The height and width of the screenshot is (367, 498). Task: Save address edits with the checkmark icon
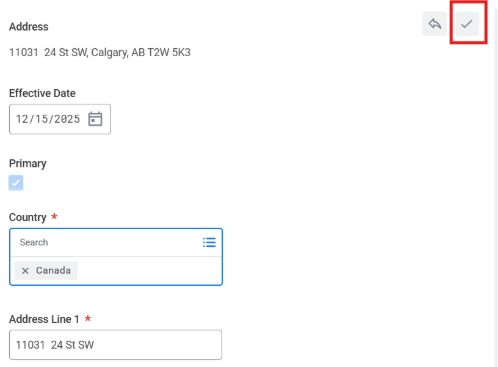(x=467, y=24)
